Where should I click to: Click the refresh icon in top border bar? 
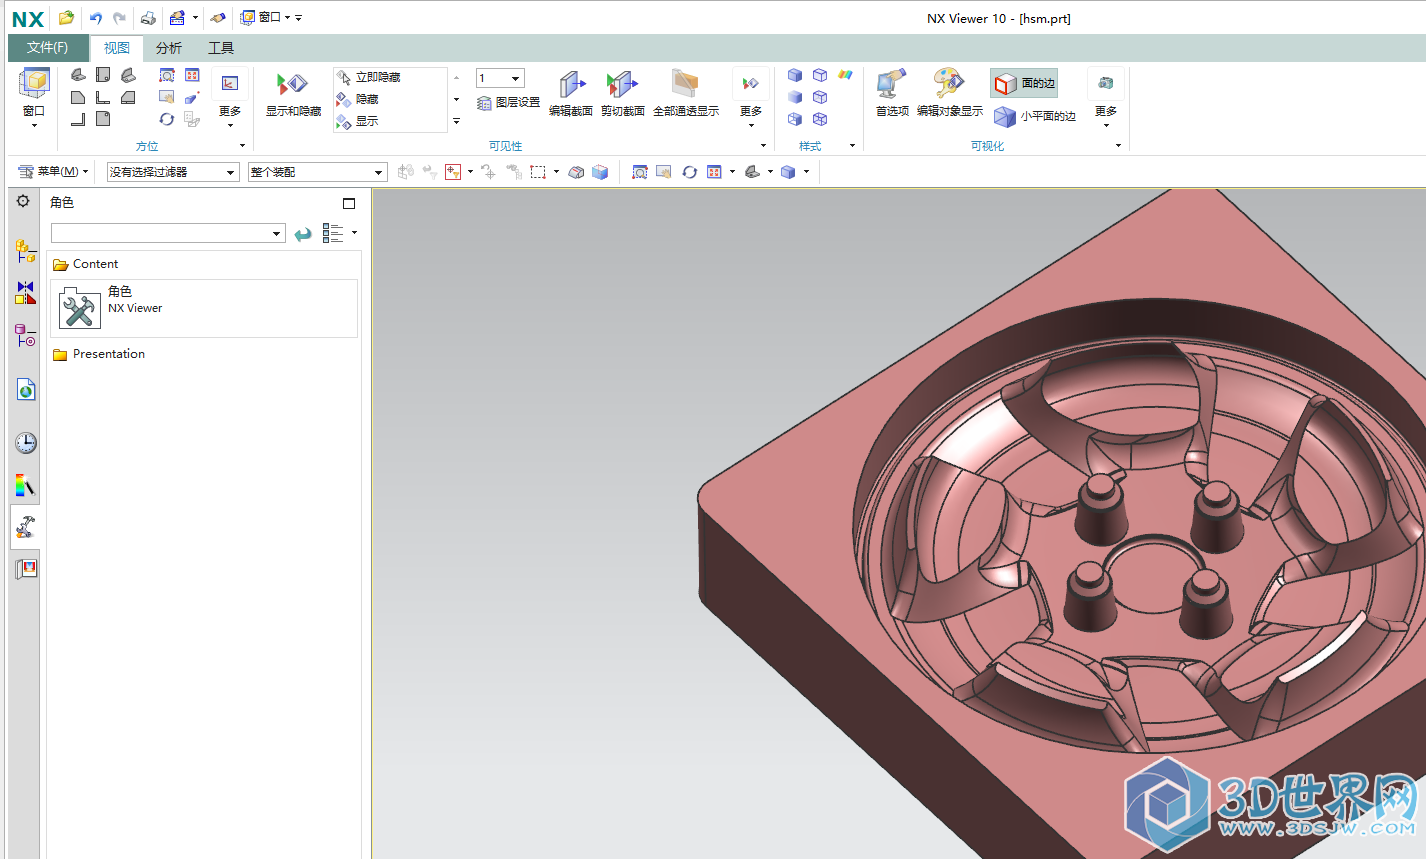coord(689,172)
